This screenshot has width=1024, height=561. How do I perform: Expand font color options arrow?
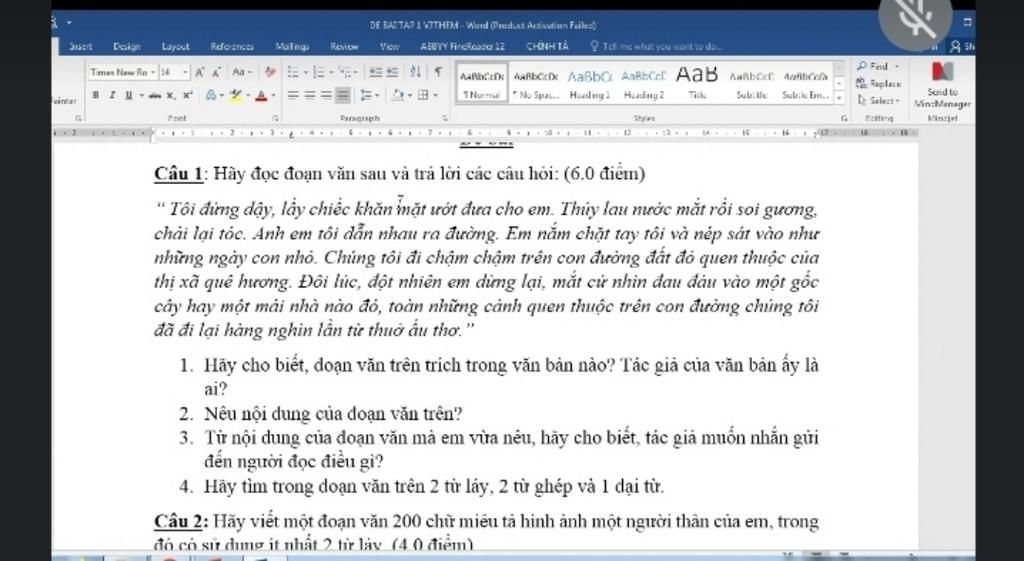273,95
